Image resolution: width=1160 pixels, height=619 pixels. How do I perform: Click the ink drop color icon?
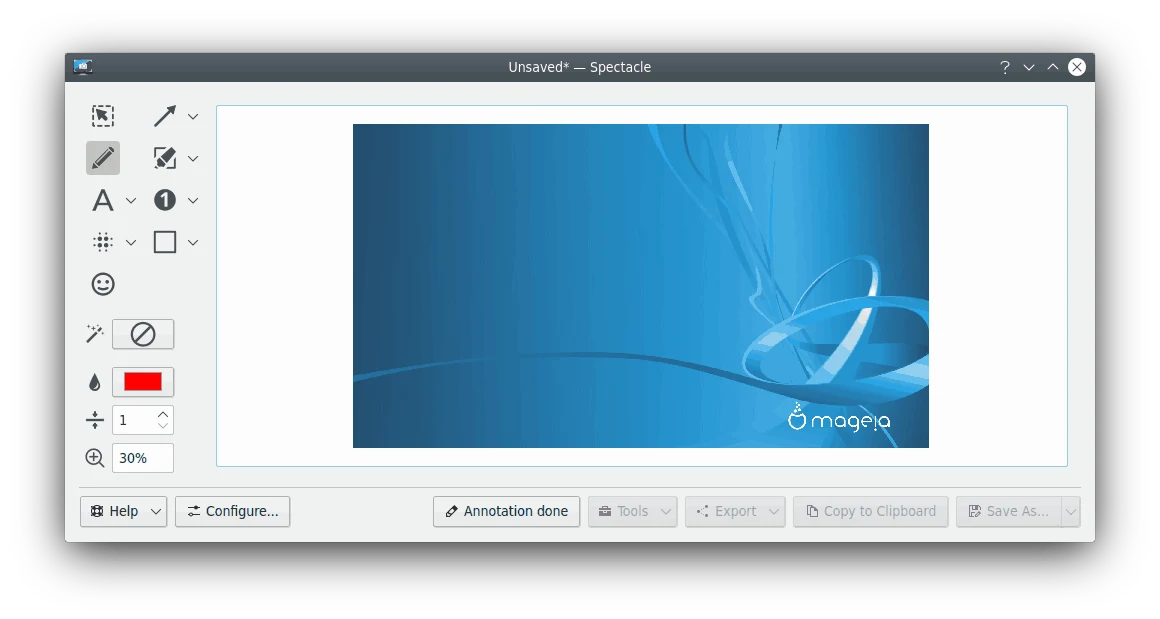pos(95,382)
